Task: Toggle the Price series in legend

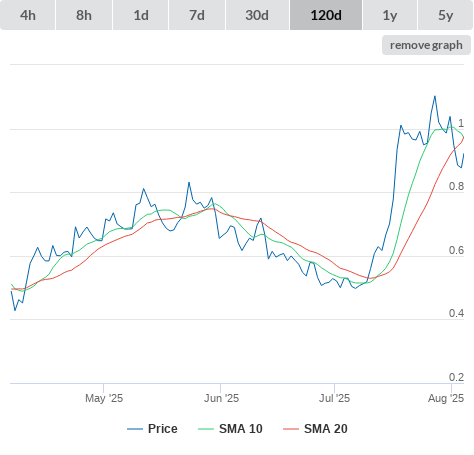Action: [163, 429]
